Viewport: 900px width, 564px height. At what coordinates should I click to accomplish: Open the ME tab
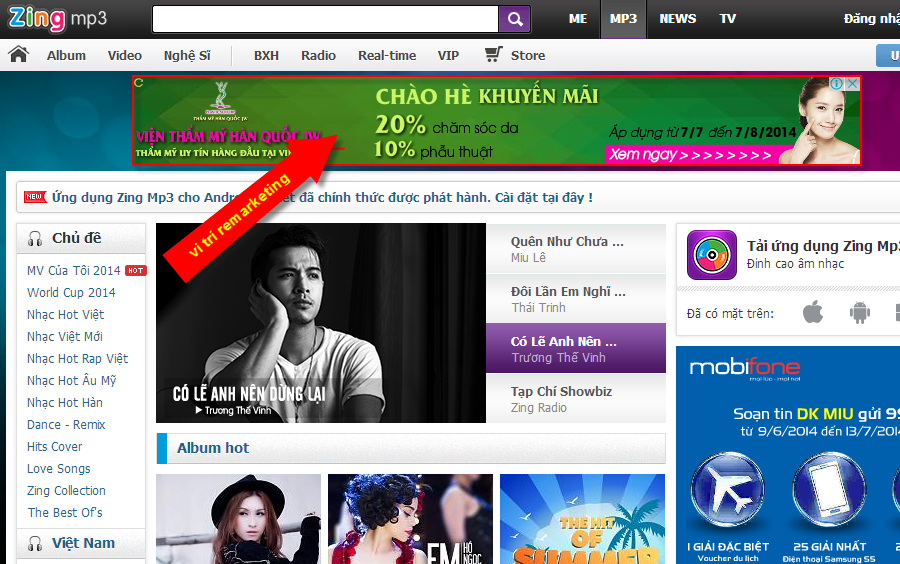point(577,19)
